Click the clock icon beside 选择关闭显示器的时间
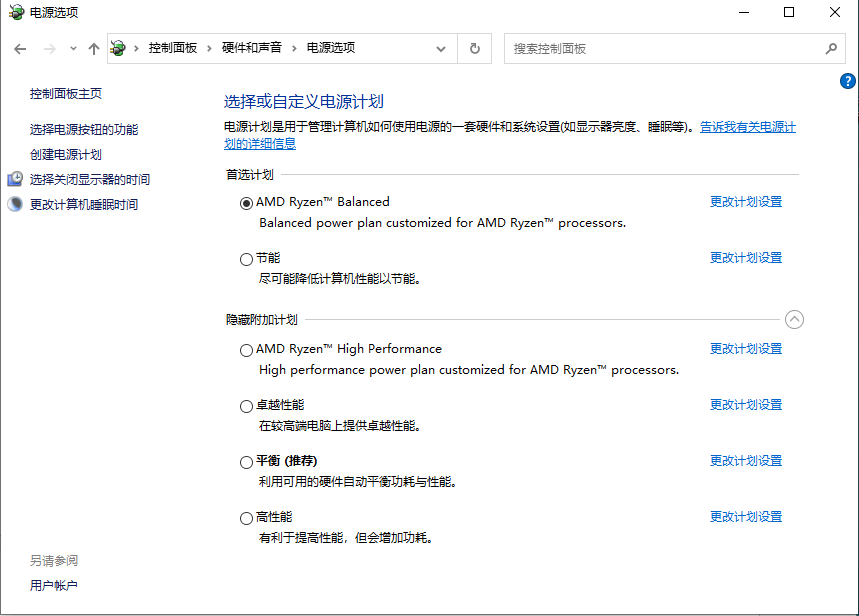This screenshot has height=616, width=859. coord(14,179)
